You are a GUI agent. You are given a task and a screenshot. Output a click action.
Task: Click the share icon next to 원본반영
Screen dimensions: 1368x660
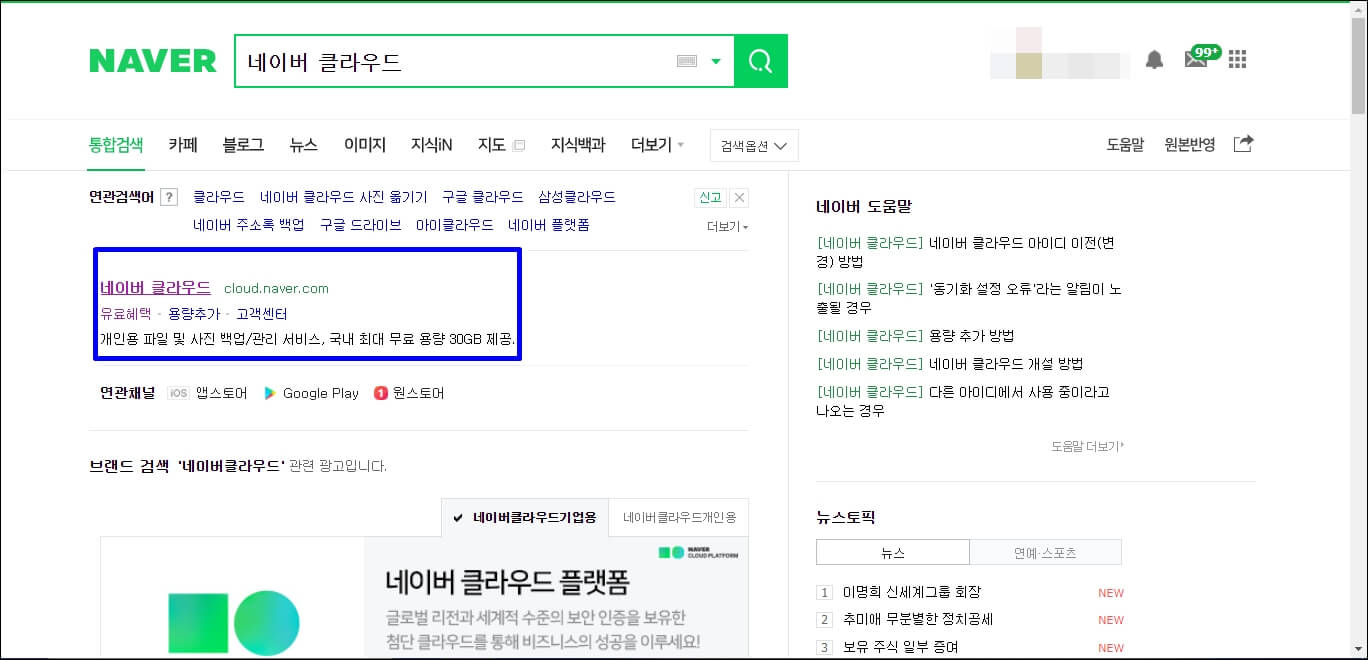(x=1243, y=144)
